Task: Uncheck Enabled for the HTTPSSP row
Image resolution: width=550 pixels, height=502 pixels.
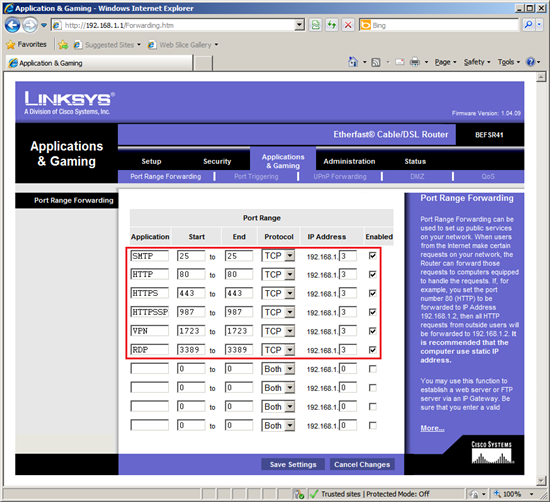Action: 373,312
